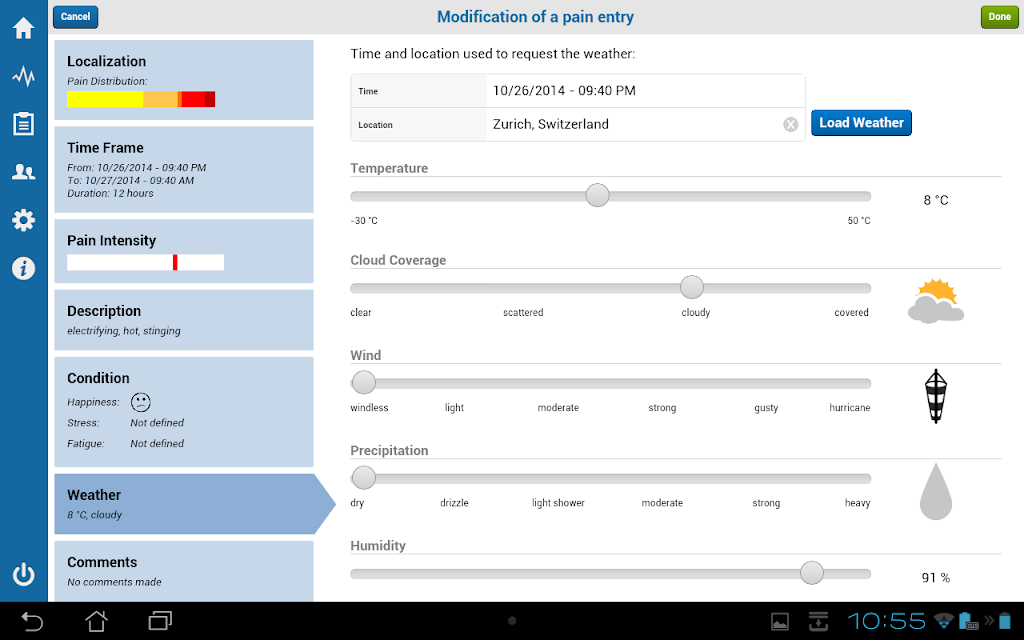Image resolution: width=1024 pixels, height=640 pixels.
Task: Tap the sad face happiness icon
Action: coord(140,402)
